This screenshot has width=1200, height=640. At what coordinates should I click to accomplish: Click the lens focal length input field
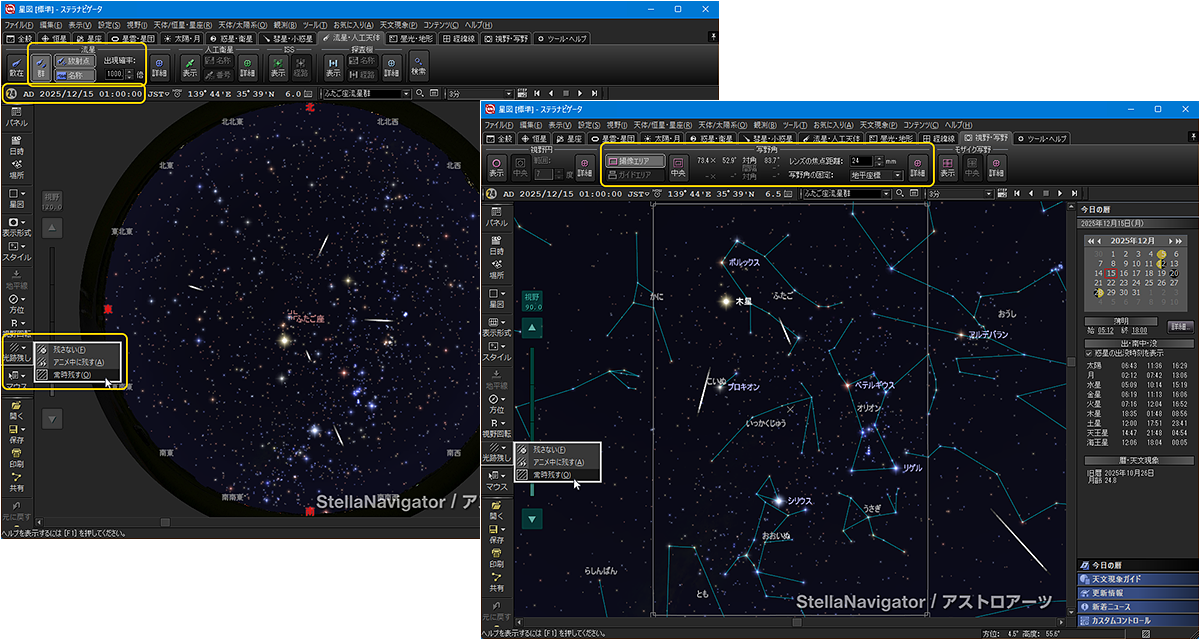(x=860, y=160)
